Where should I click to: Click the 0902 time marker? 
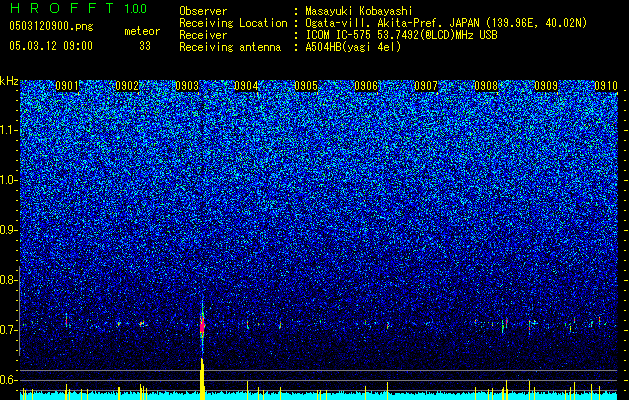click(127, 86)
